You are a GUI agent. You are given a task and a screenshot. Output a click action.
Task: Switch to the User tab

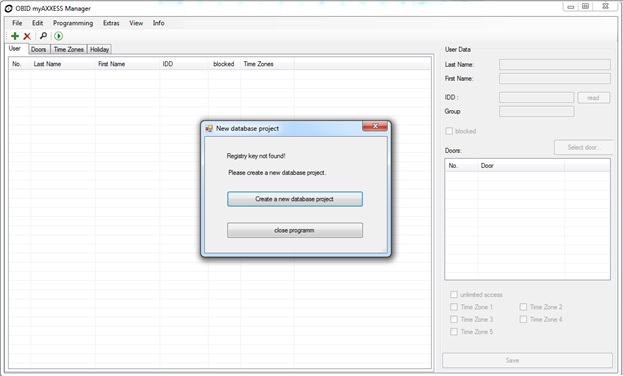coord(15,48)
